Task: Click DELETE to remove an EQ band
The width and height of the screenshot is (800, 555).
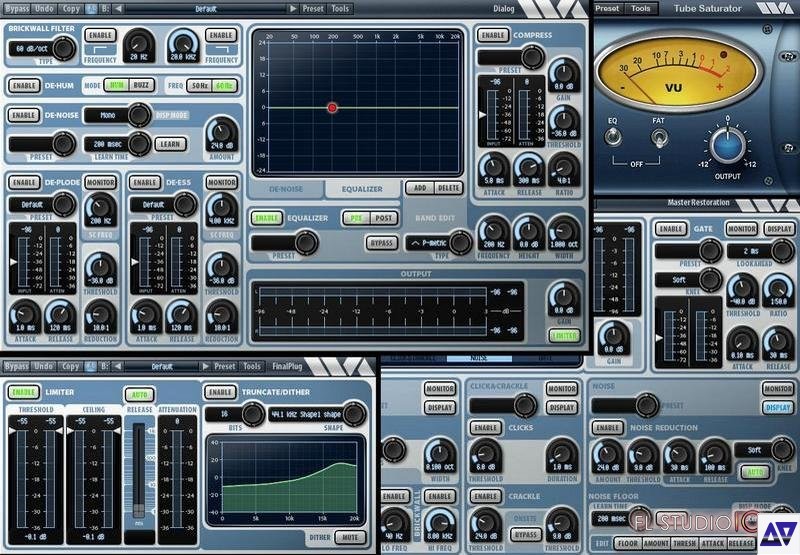Action: click(448, 188)
